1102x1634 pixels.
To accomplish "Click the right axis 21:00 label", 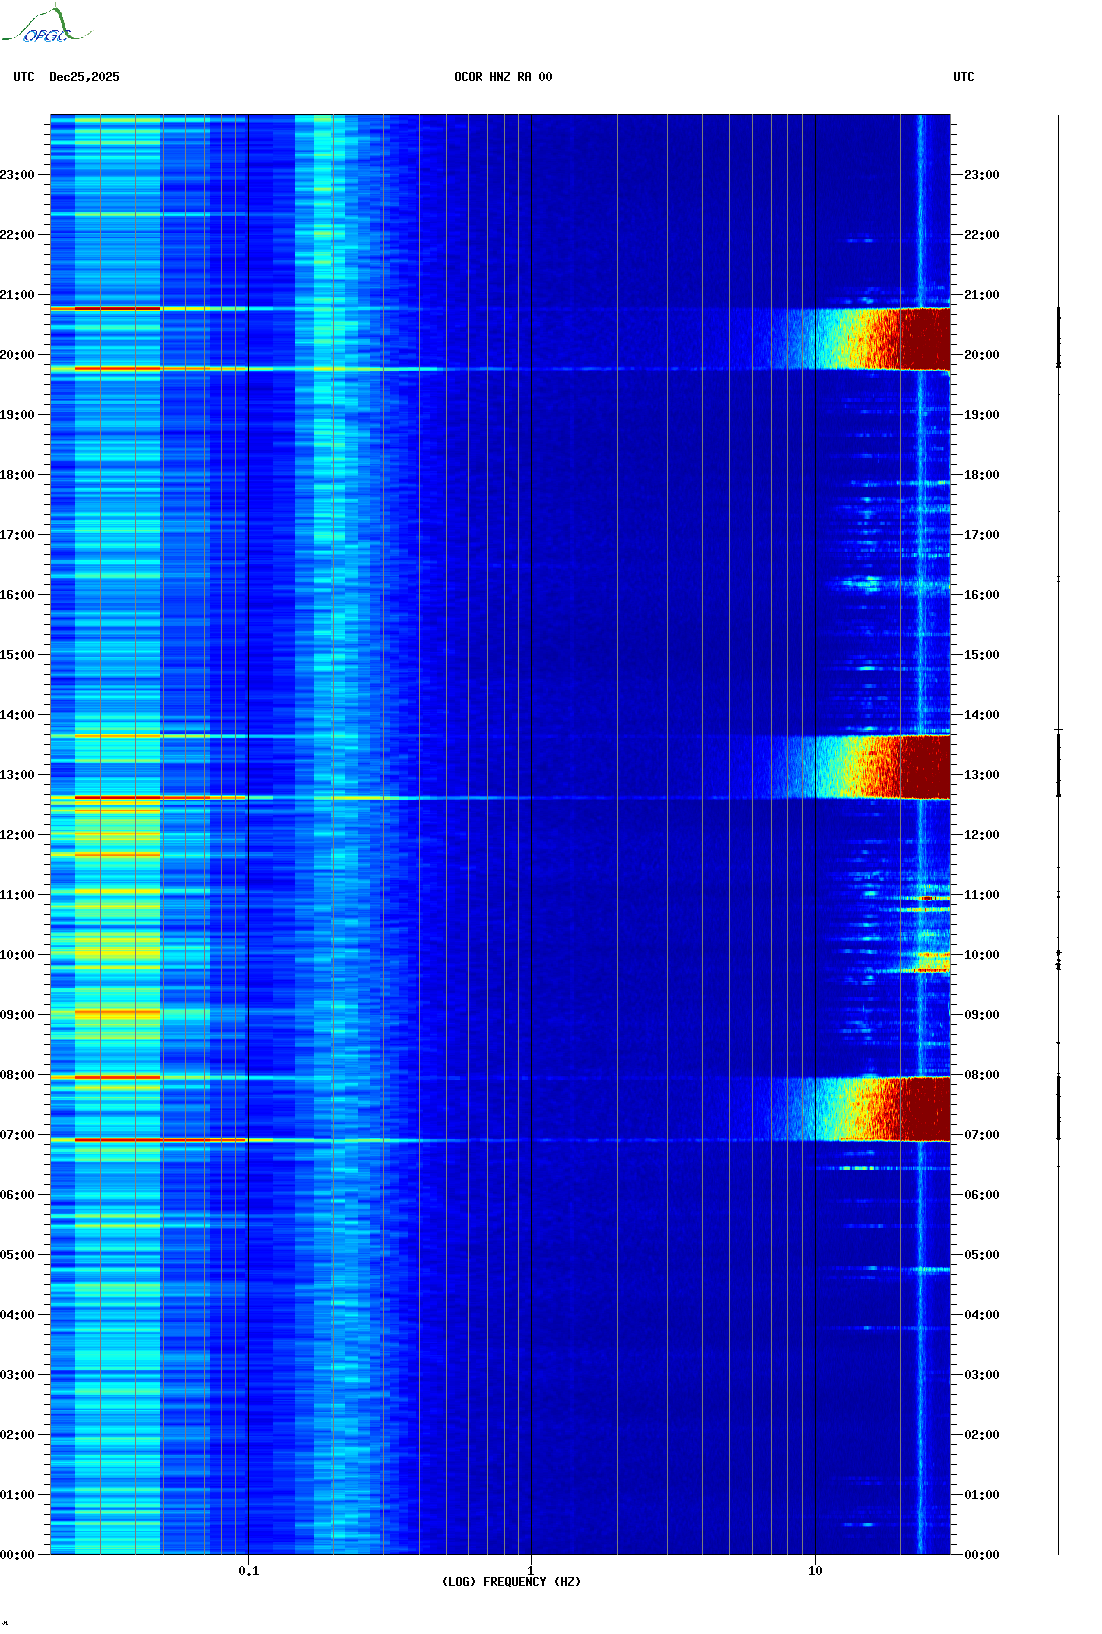I will (982, 295).
